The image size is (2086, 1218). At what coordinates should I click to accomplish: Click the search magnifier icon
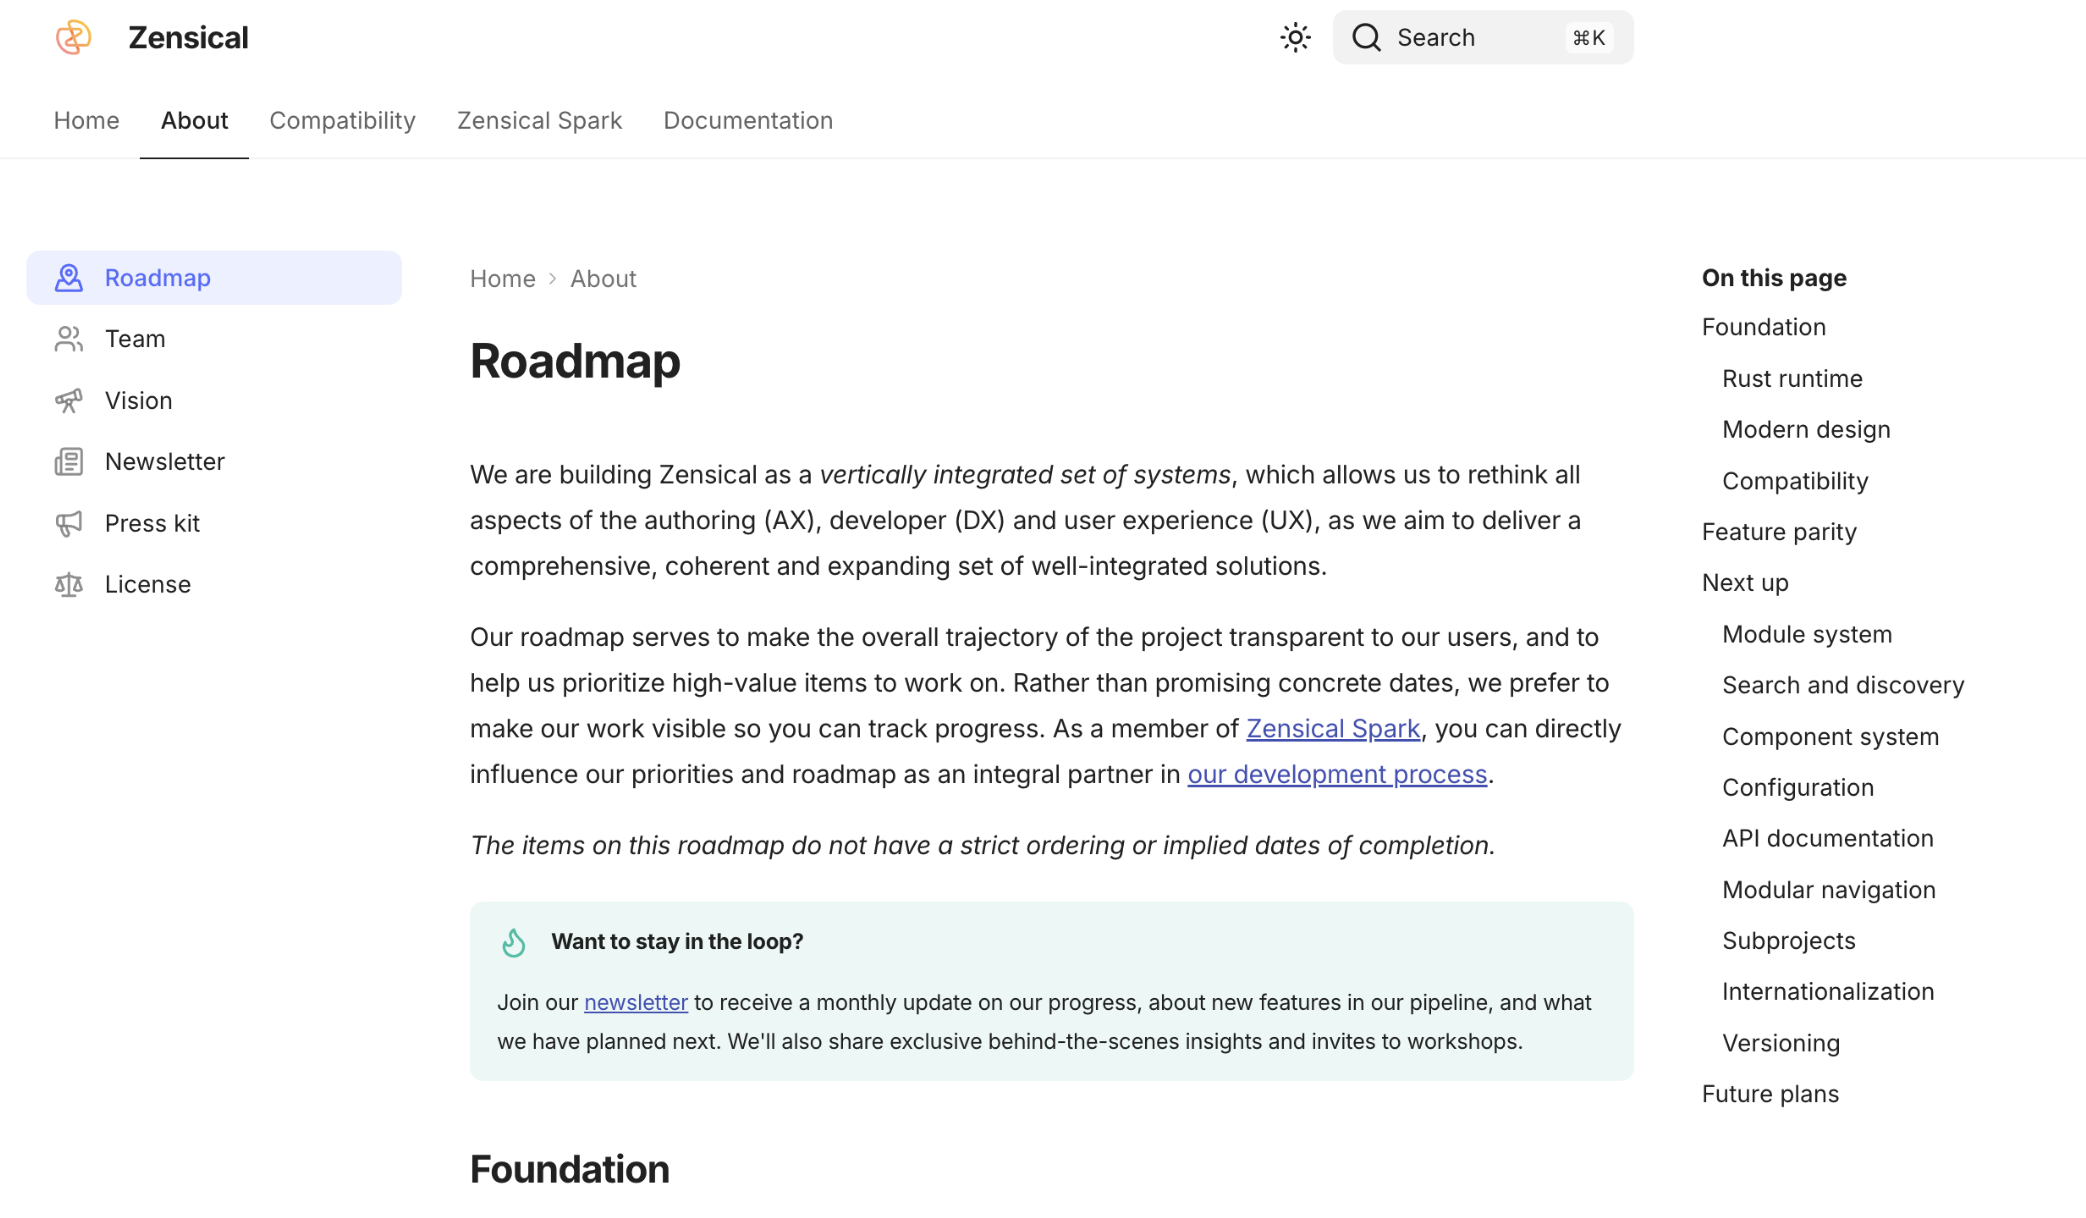(1366, 38)
